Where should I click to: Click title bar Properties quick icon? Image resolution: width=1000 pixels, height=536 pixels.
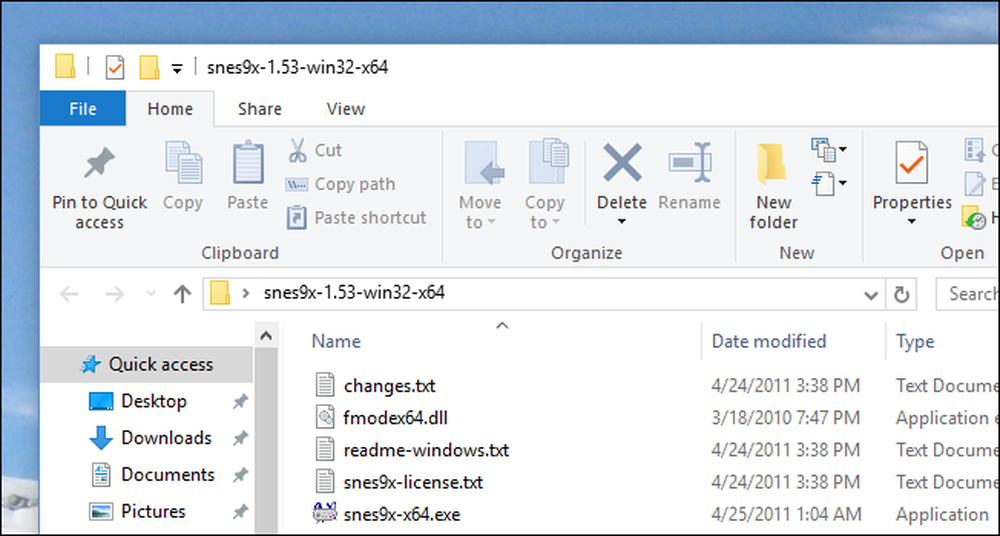[x=115, y=68]
